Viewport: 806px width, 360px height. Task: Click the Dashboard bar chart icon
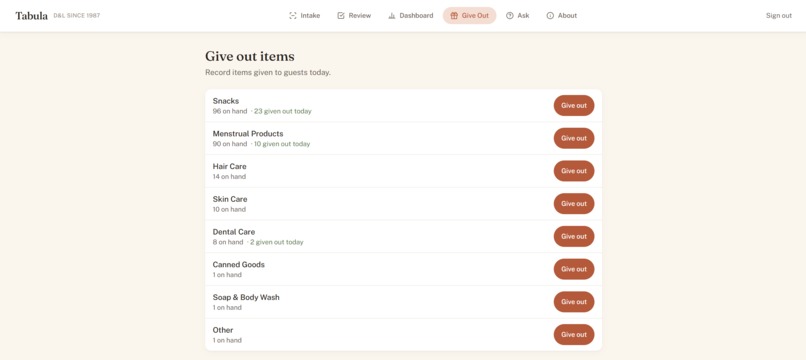point(392,15)
